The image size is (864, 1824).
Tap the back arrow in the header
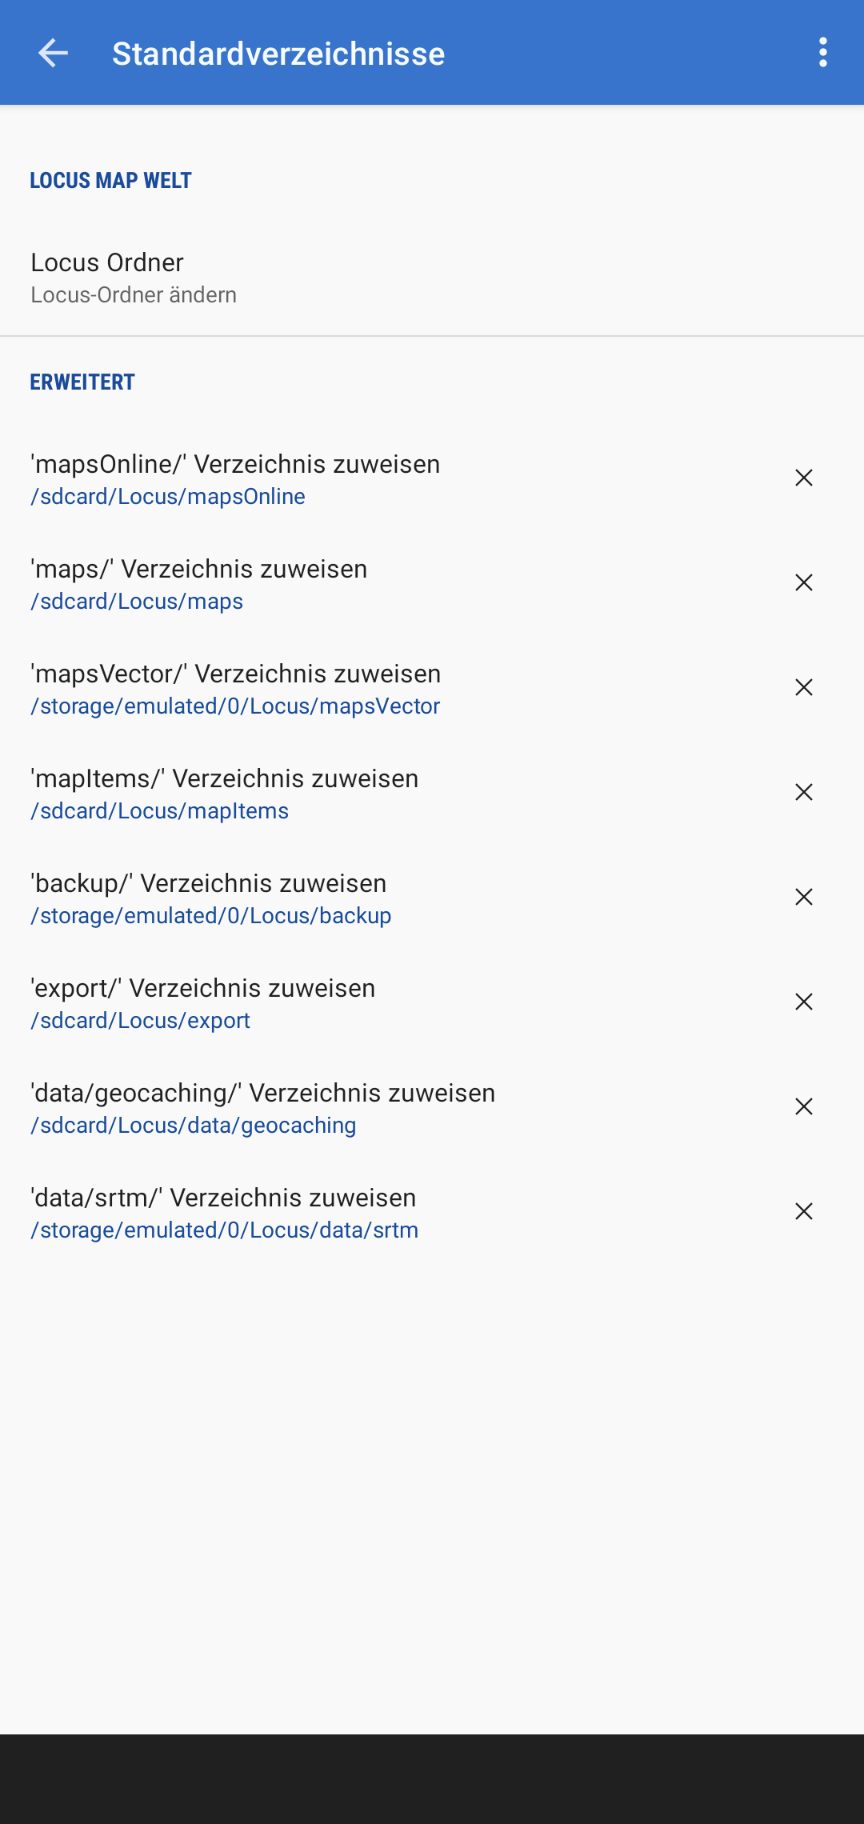click(53, 53)
